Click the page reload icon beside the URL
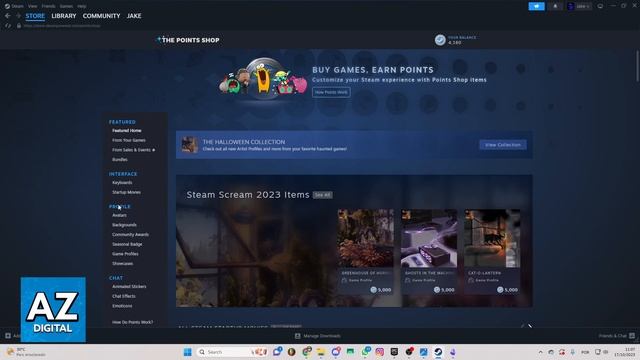 tap(8, 25)
